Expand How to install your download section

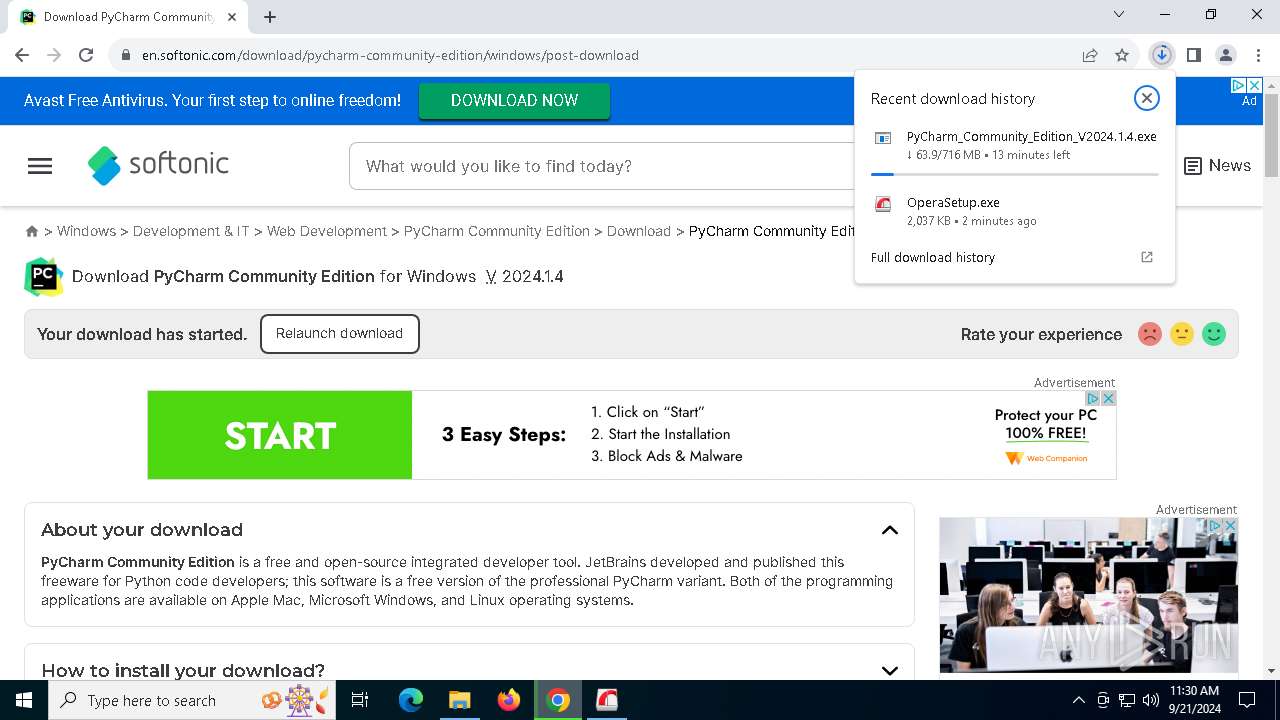click(x=890, y=671)
